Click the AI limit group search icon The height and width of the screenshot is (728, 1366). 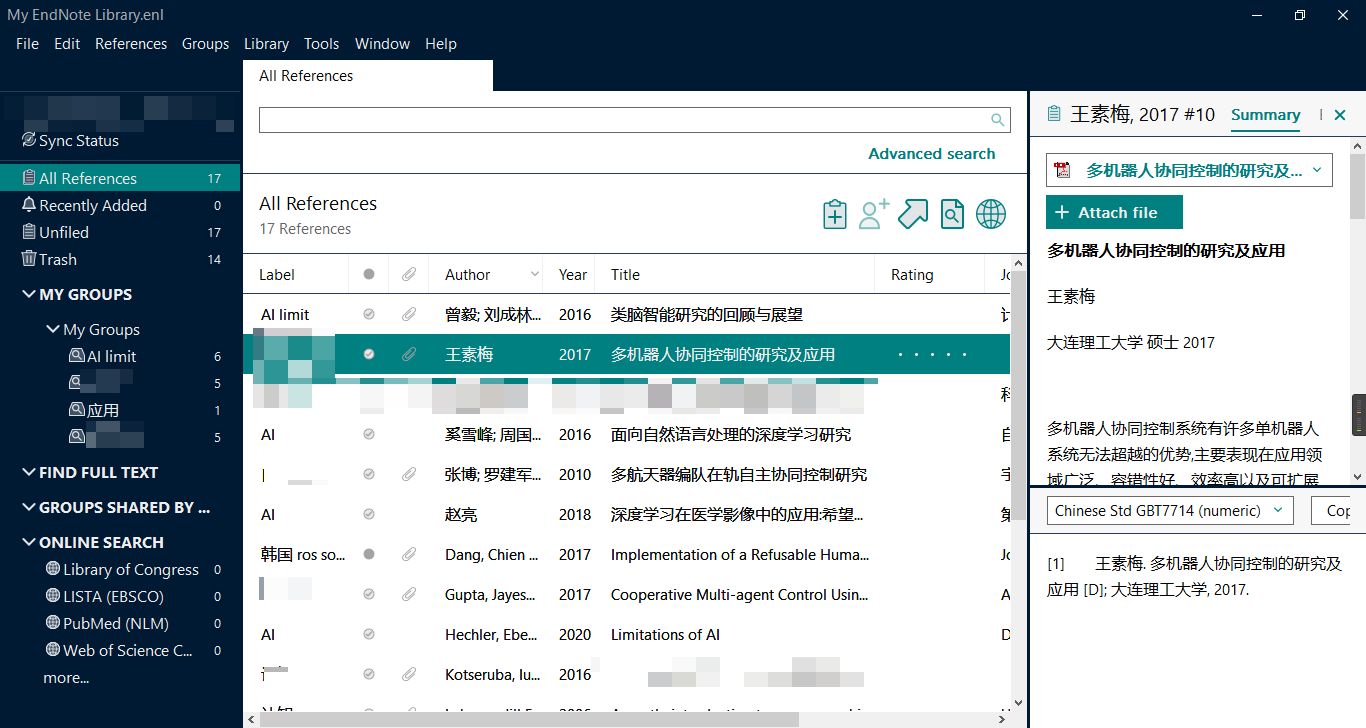[77, 356]
